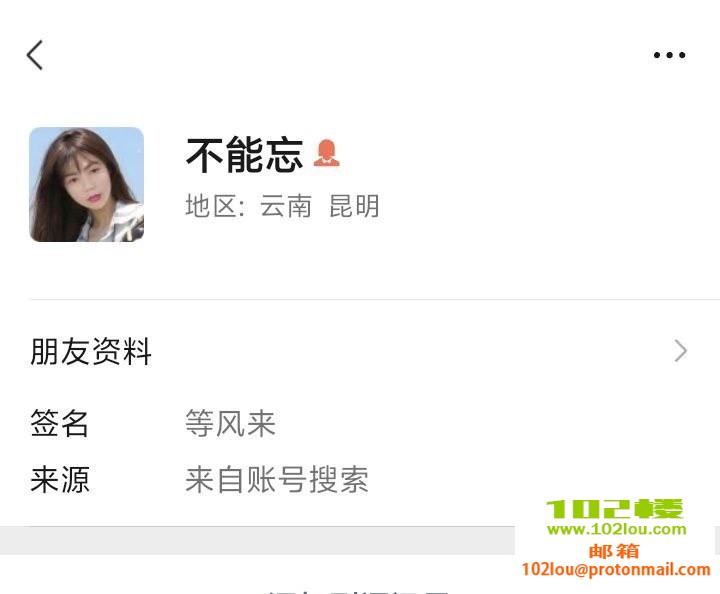Click the orange 邮箱 label

click(614, 551)
